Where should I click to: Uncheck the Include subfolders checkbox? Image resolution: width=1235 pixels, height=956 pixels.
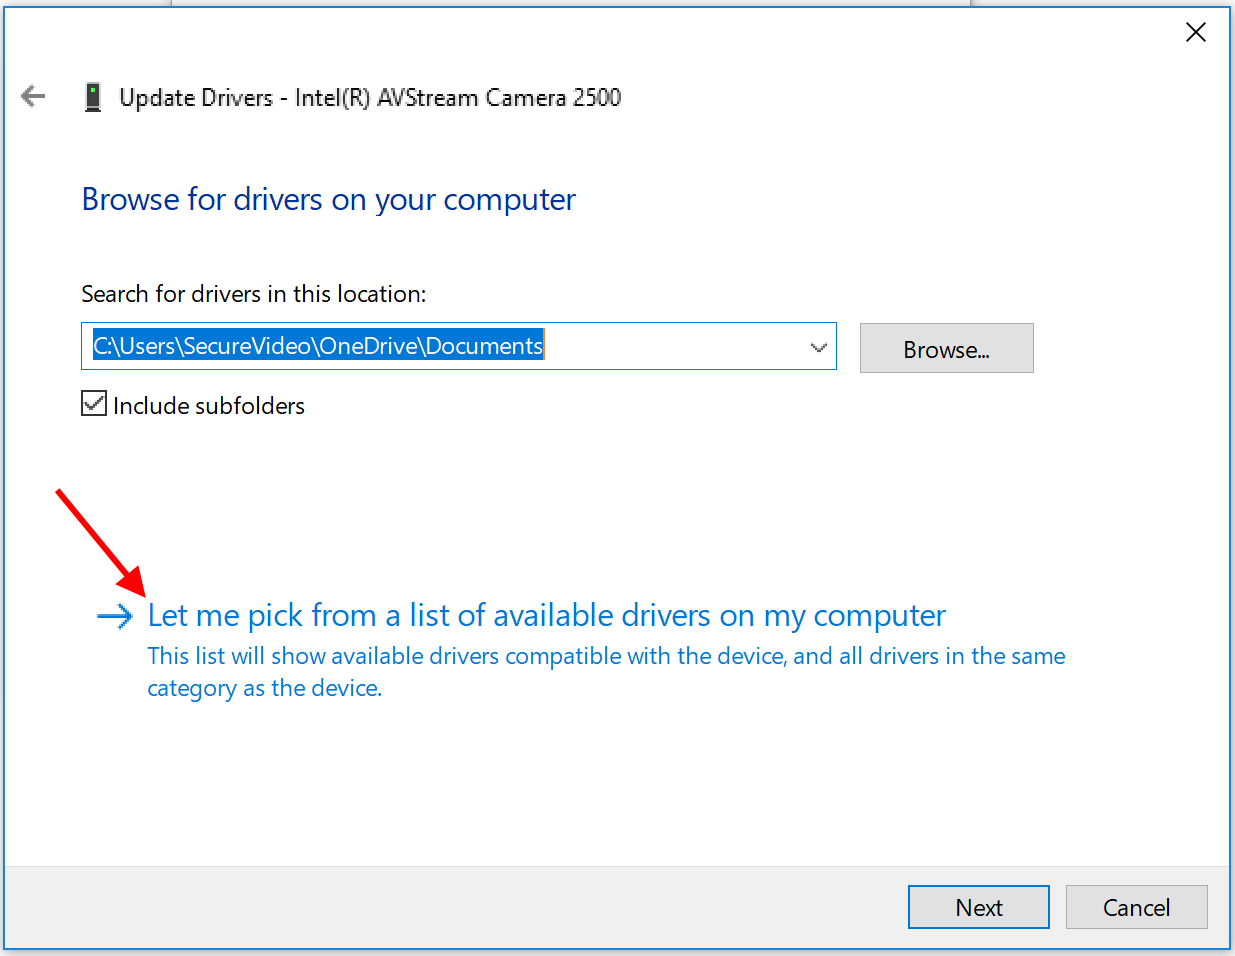tap(94, 404)
